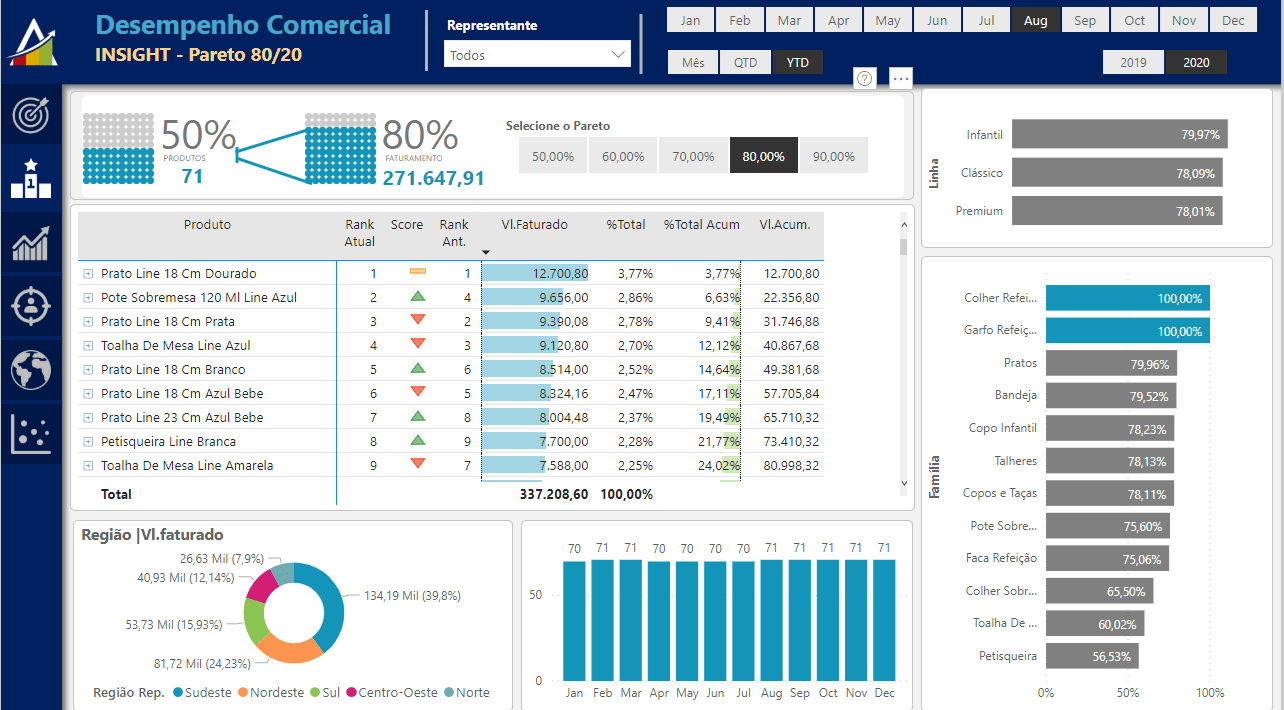Open the more options ellipsis menu
This screenshot has width=1284, height=710.
(x=900, y=79)
